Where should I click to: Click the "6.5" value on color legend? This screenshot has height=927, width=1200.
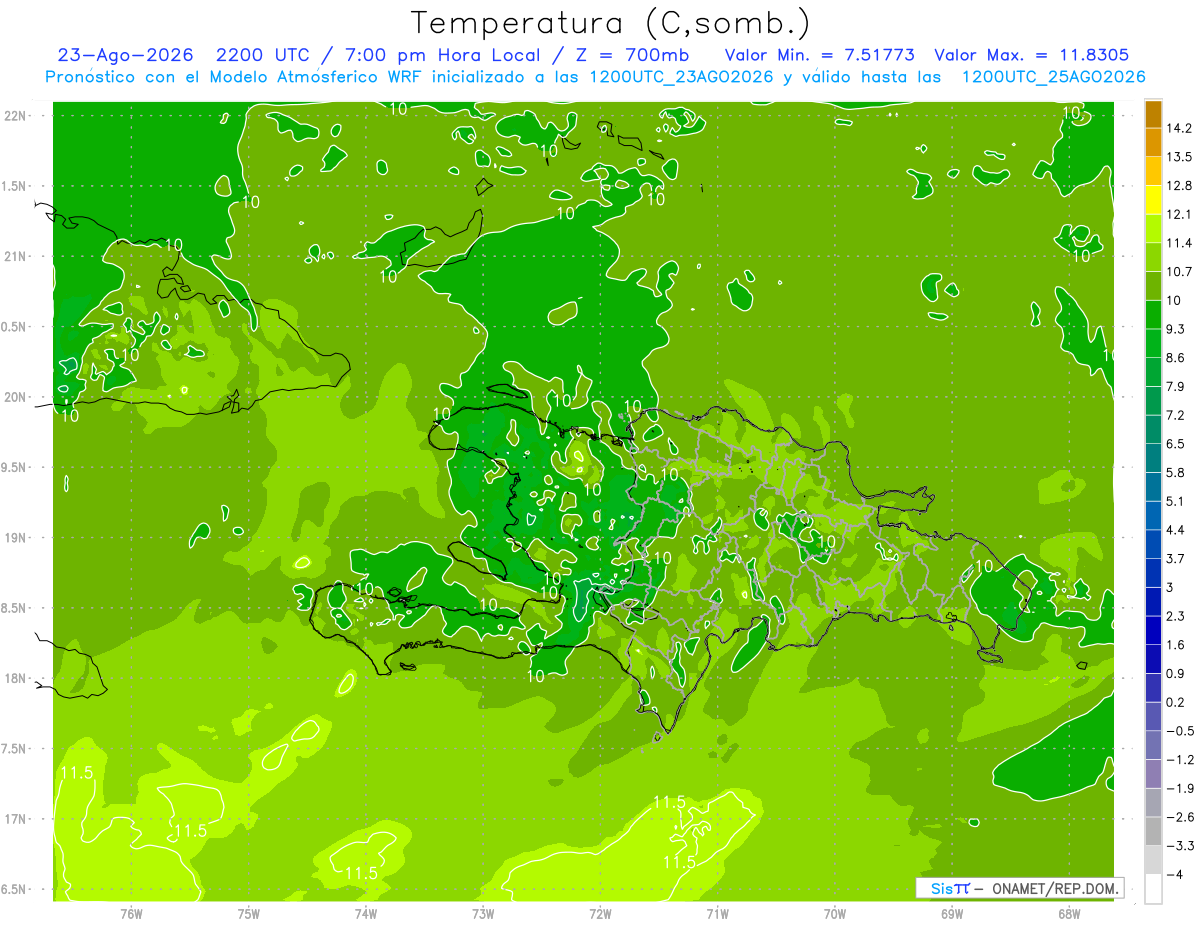tap(1177, 444)
